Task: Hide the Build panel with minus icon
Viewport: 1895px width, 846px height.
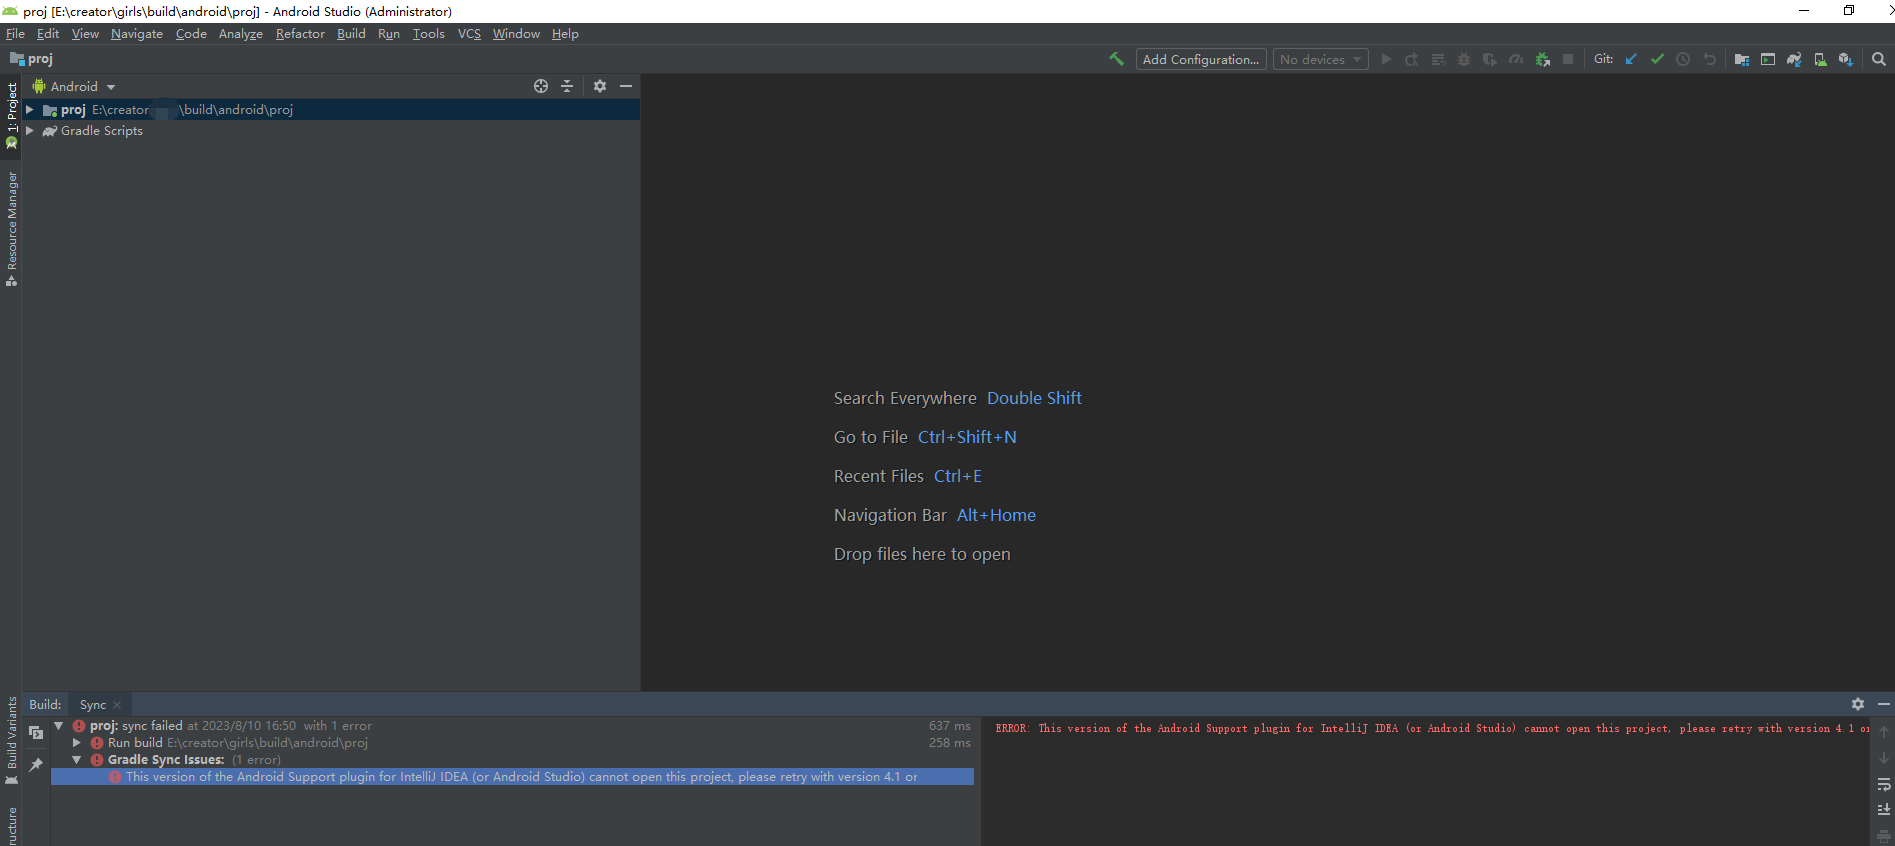Action: click(x=1884, y=704)
